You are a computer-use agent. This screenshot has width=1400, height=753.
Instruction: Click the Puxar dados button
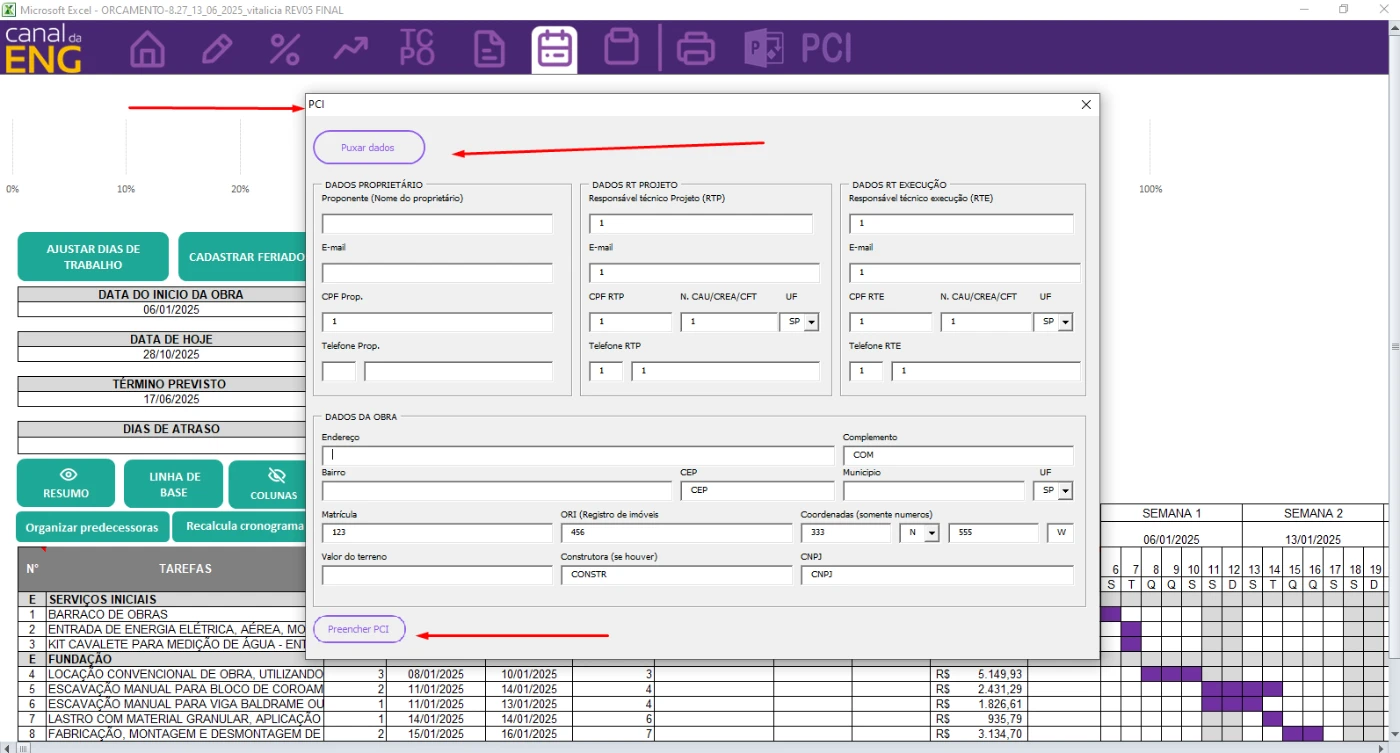pyautogui.click(x=368, y=147)
